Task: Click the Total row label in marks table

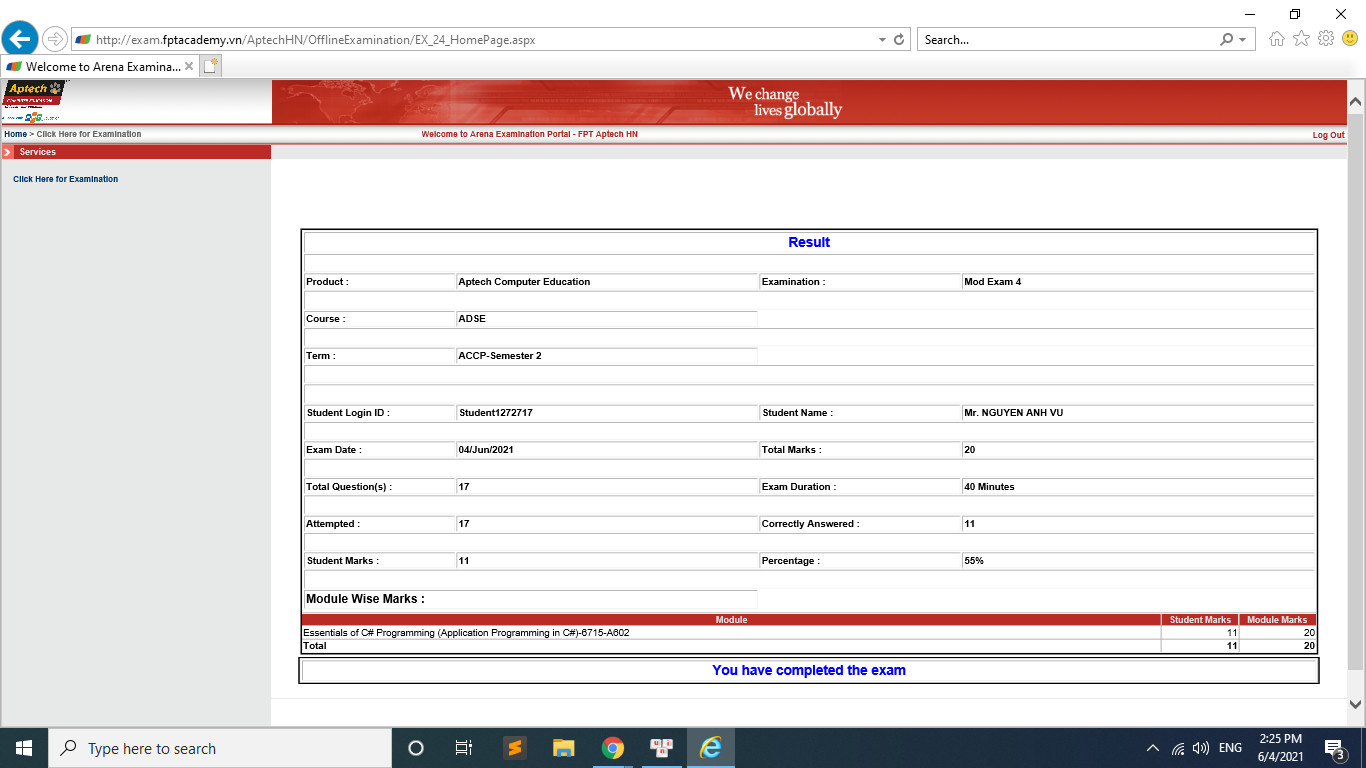Action: [315, 646]
